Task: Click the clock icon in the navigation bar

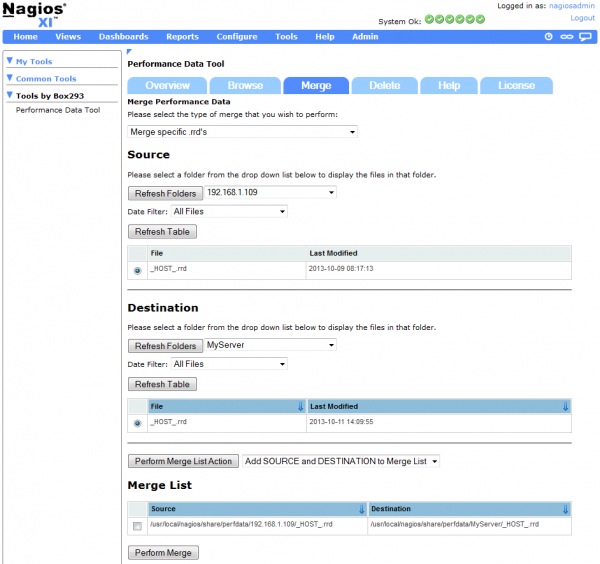Action: point(548,37)
